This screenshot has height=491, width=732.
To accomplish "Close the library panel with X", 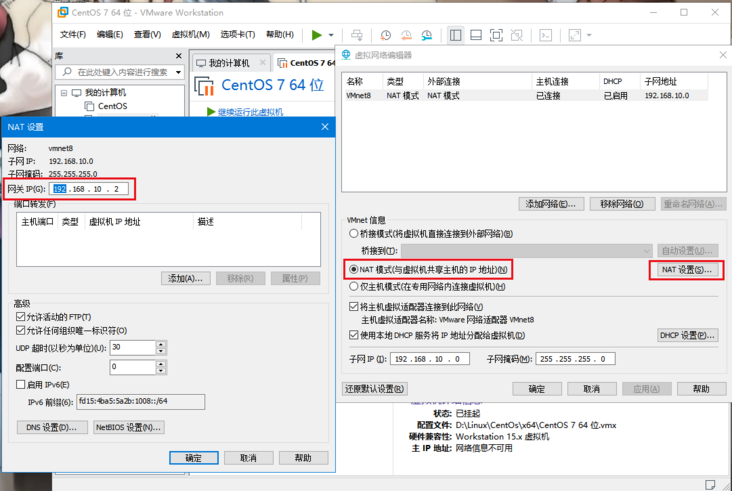I will [178, 56].
